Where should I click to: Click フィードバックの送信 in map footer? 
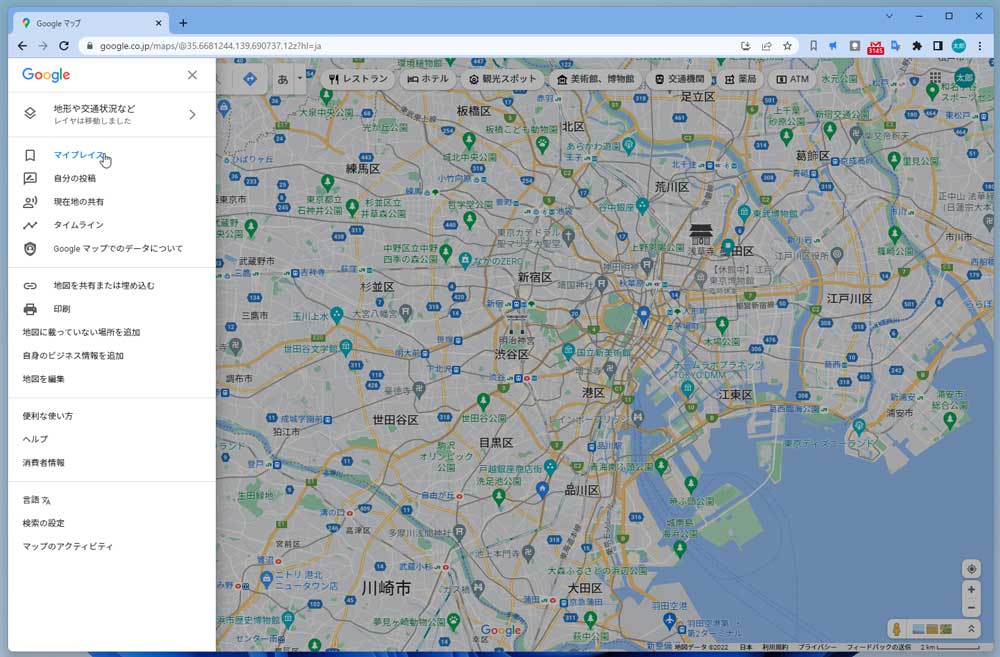(x=879, y=647)
